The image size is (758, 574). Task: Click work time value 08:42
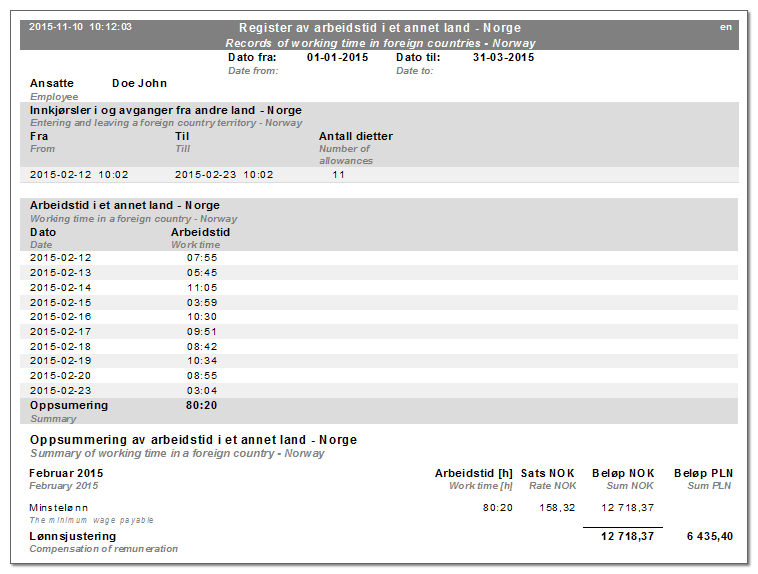pos(202,347)
